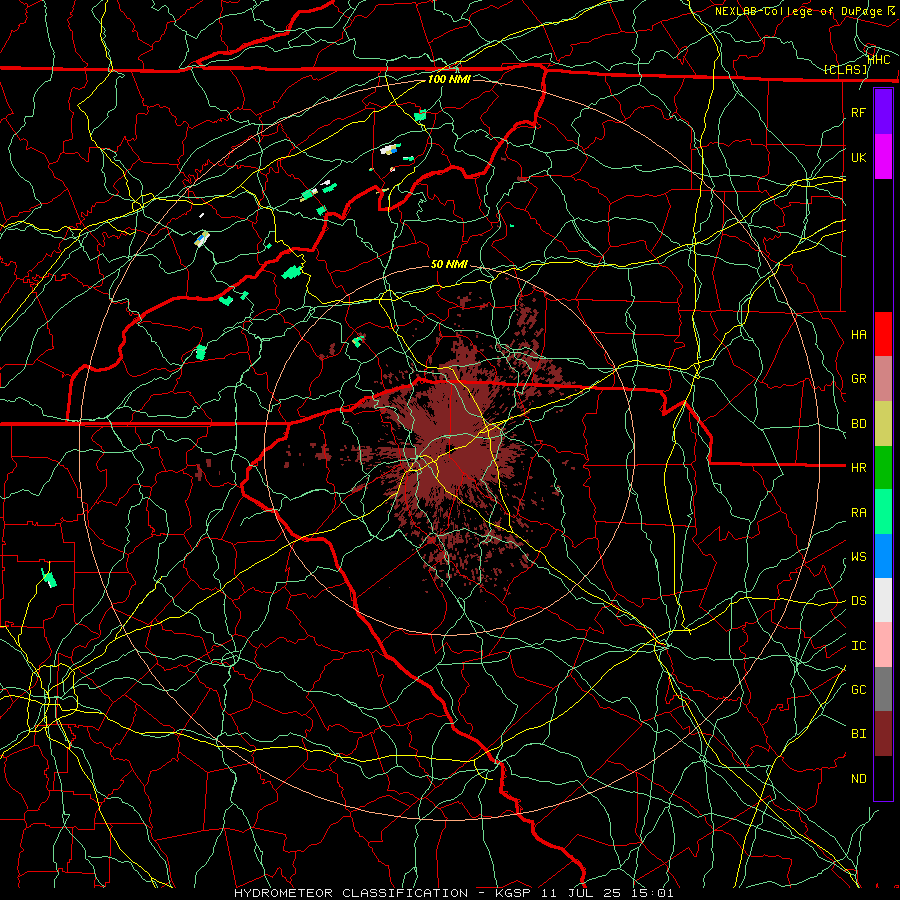Click the KGSP radar site identifier
The width and height of the screenshot is (900, 900).
point(514,893)
